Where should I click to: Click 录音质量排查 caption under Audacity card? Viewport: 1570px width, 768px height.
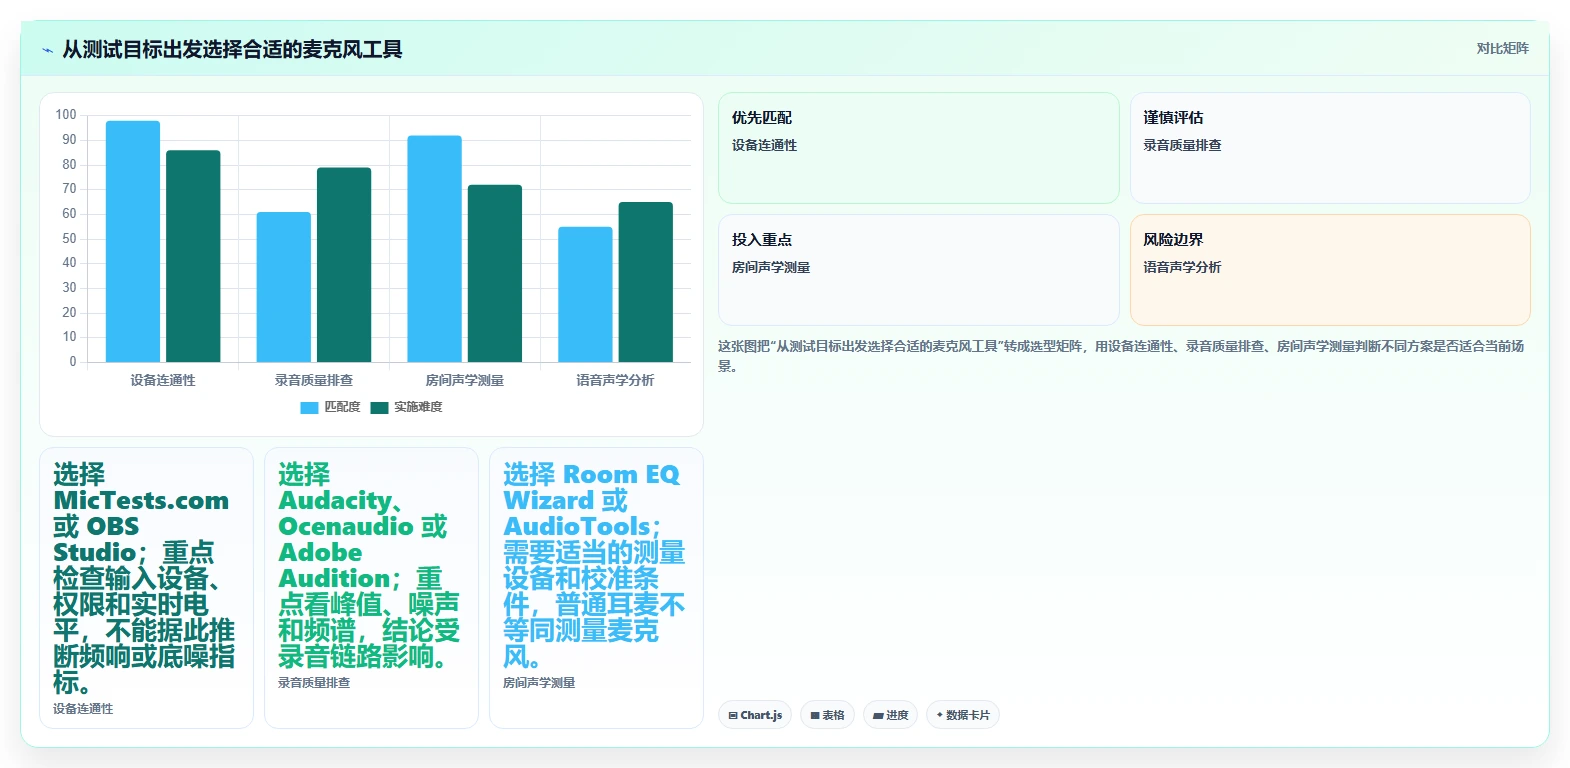coord(314,683)
